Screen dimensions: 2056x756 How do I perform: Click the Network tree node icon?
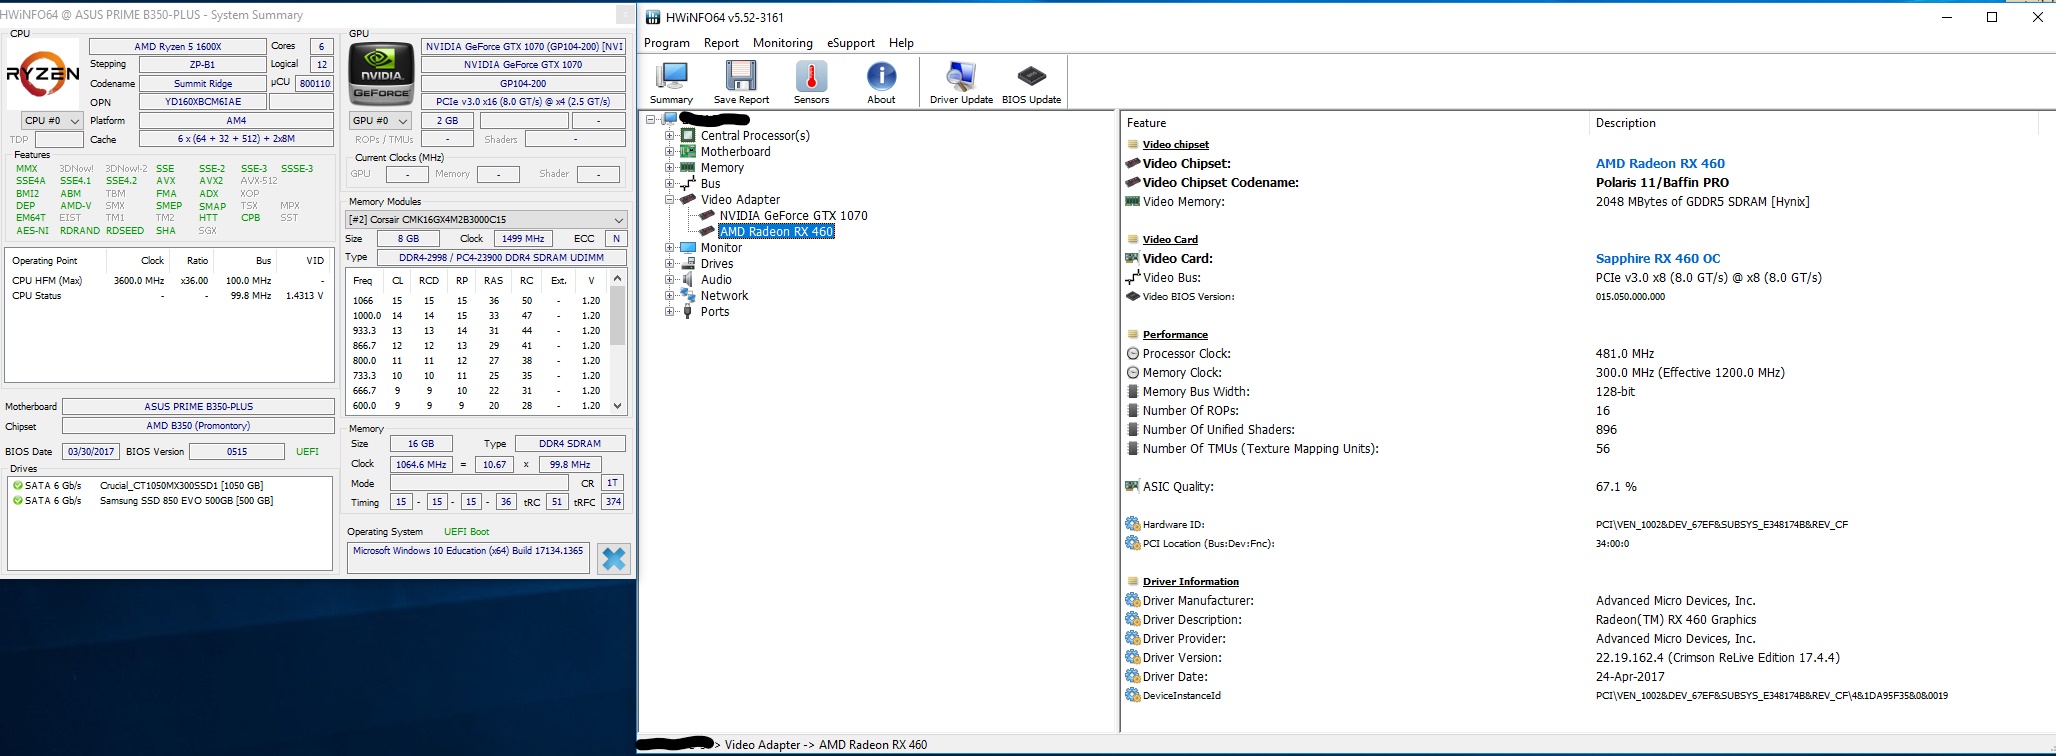coord(688,296)
